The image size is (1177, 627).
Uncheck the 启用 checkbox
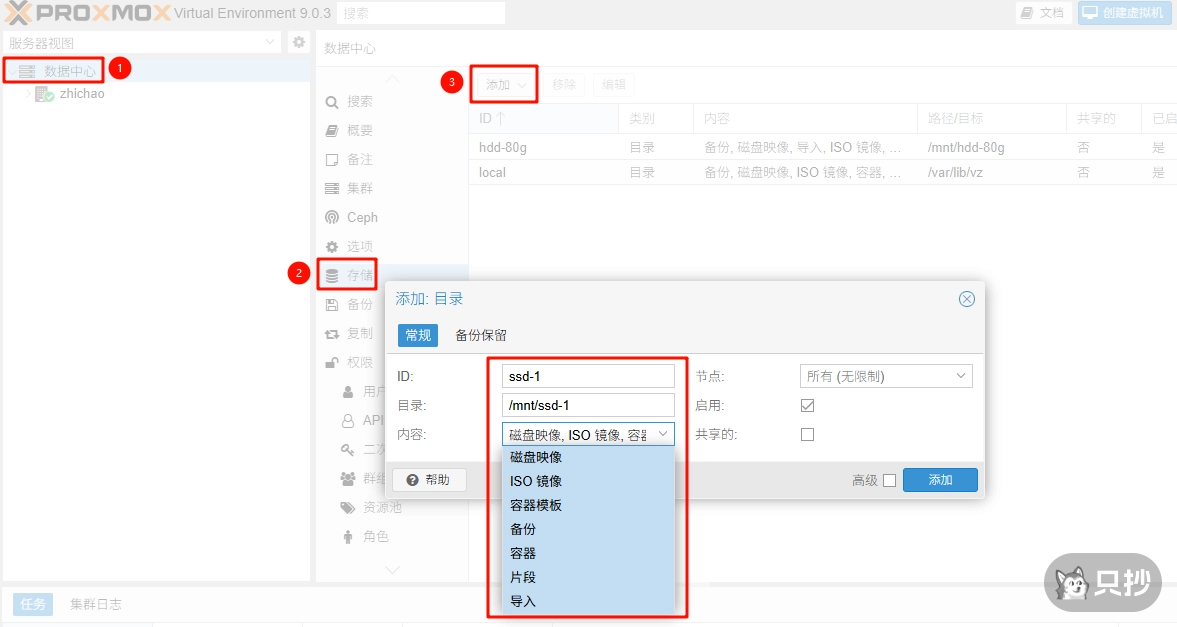pyautogui.click(x=808, y=406)
